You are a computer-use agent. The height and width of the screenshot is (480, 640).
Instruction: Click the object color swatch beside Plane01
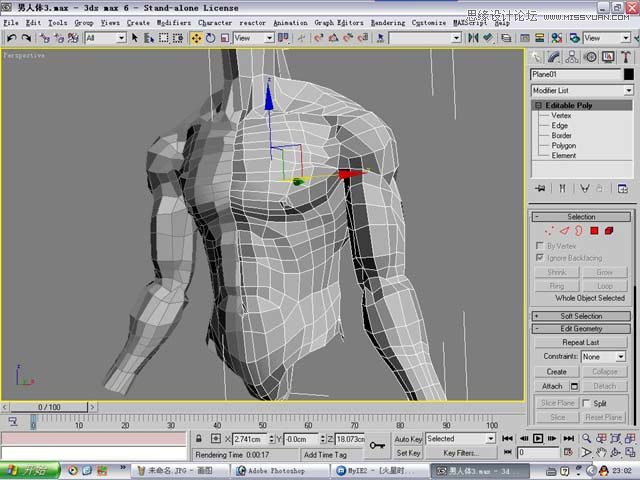point(629,74)
